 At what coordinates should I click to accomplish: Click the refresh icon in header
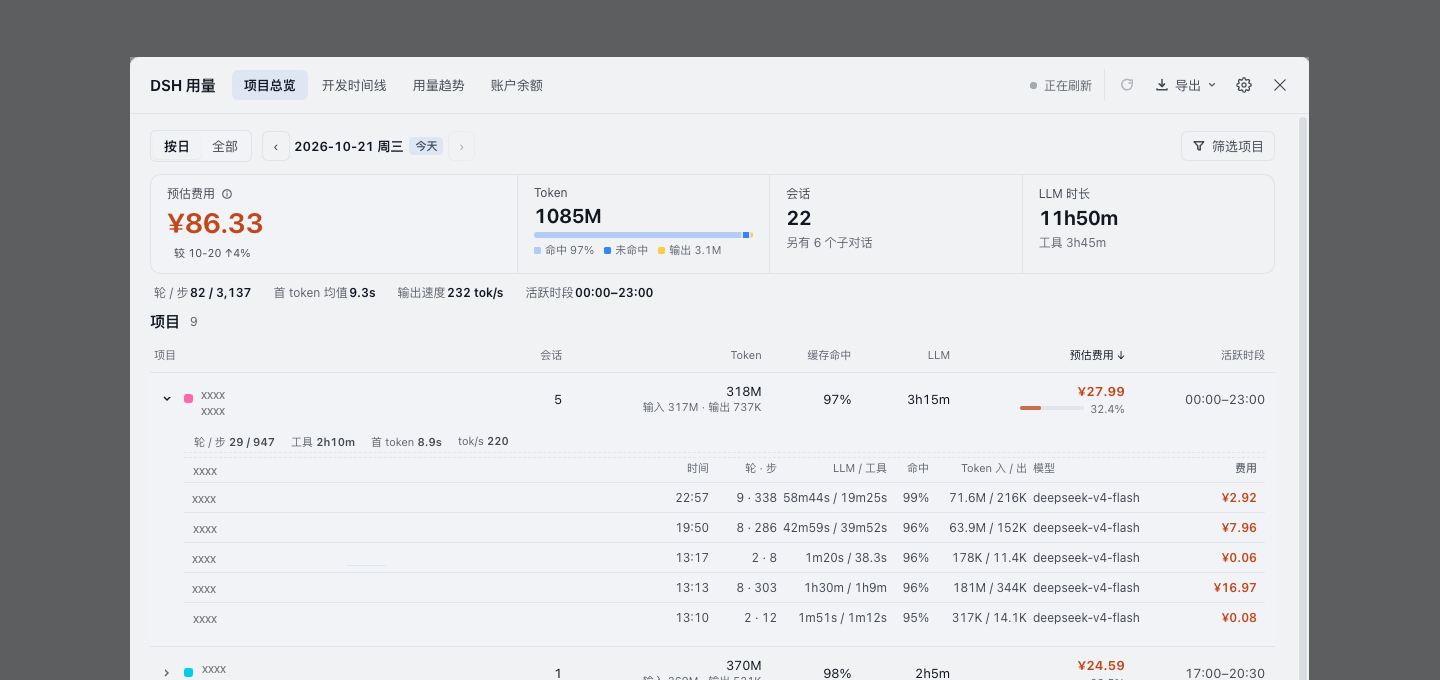coord(1127,85)
